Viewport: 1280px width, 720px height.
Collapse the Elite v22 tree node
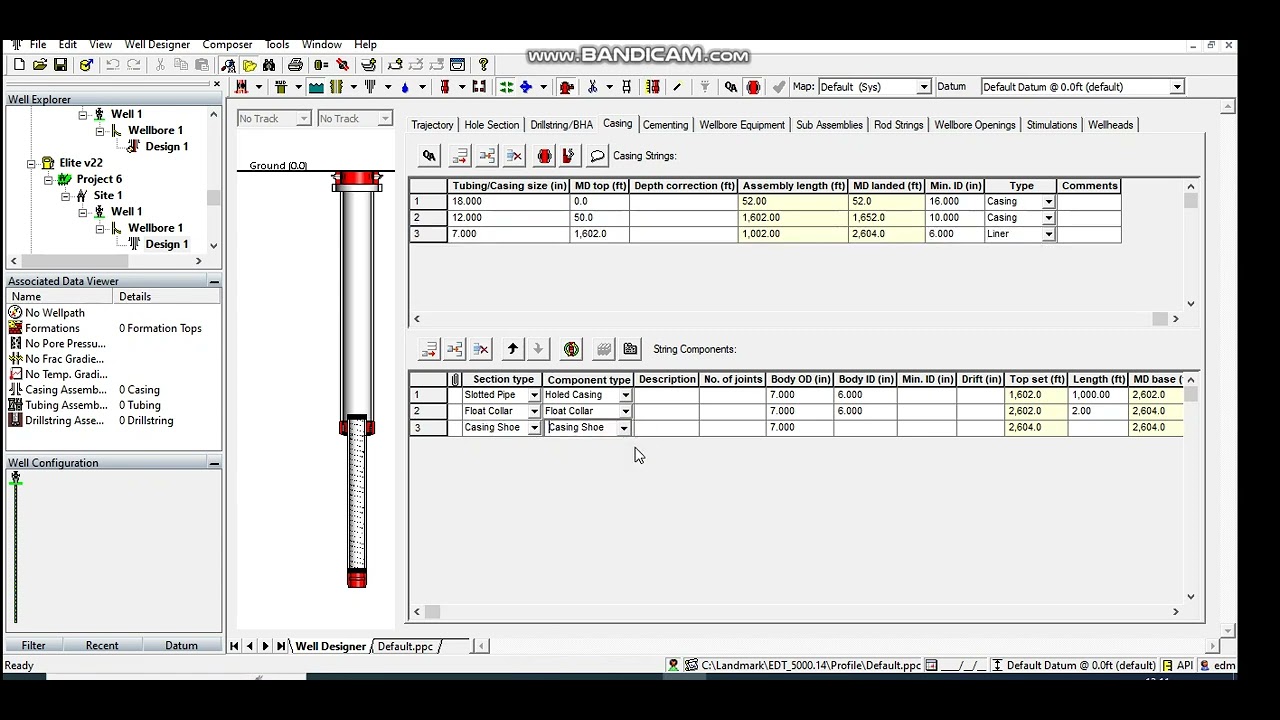[x=32, y=163]
